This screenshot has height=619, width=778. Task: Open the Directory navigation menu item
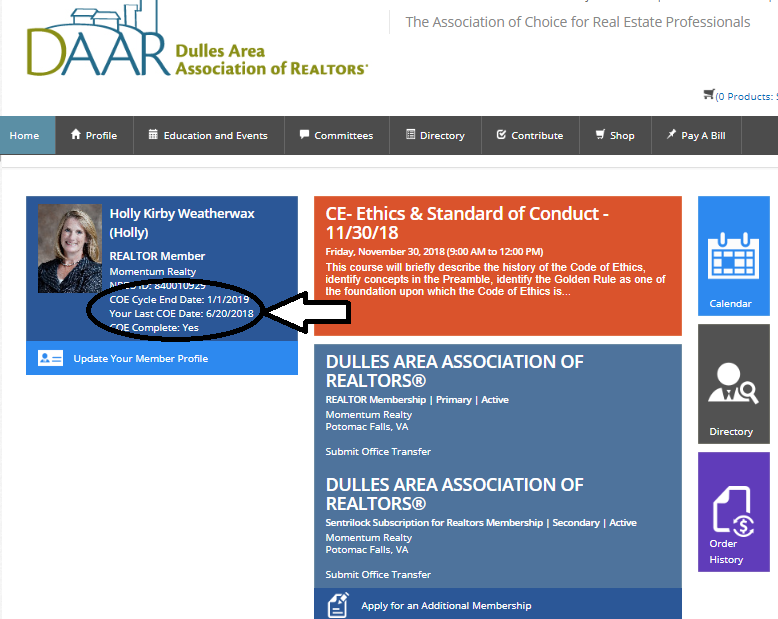436,135
